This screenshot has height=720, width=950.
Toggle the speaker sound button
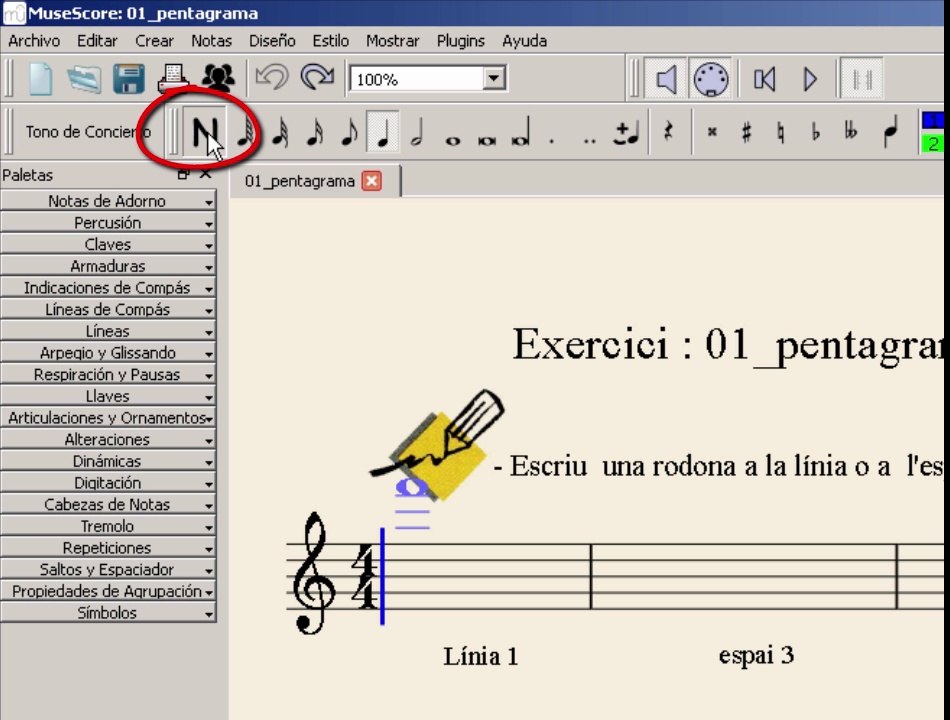666,79
